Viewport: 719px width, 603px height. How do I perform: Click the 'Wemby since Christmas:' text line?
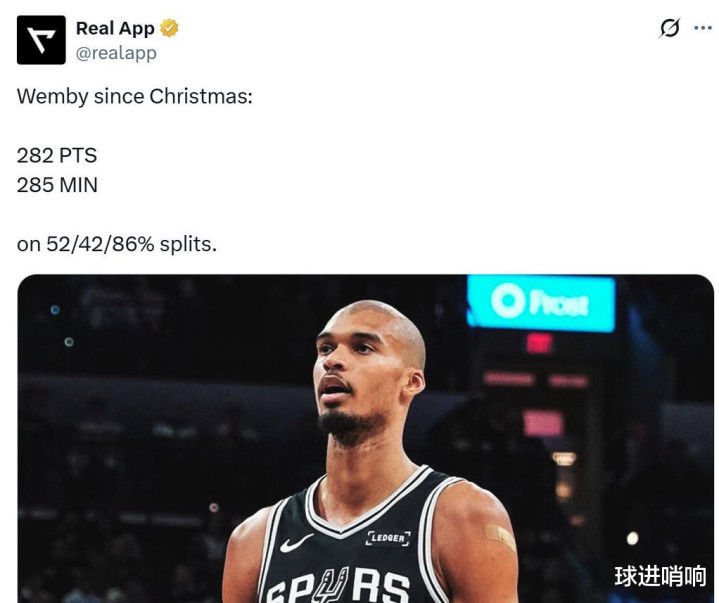point(135,96)
